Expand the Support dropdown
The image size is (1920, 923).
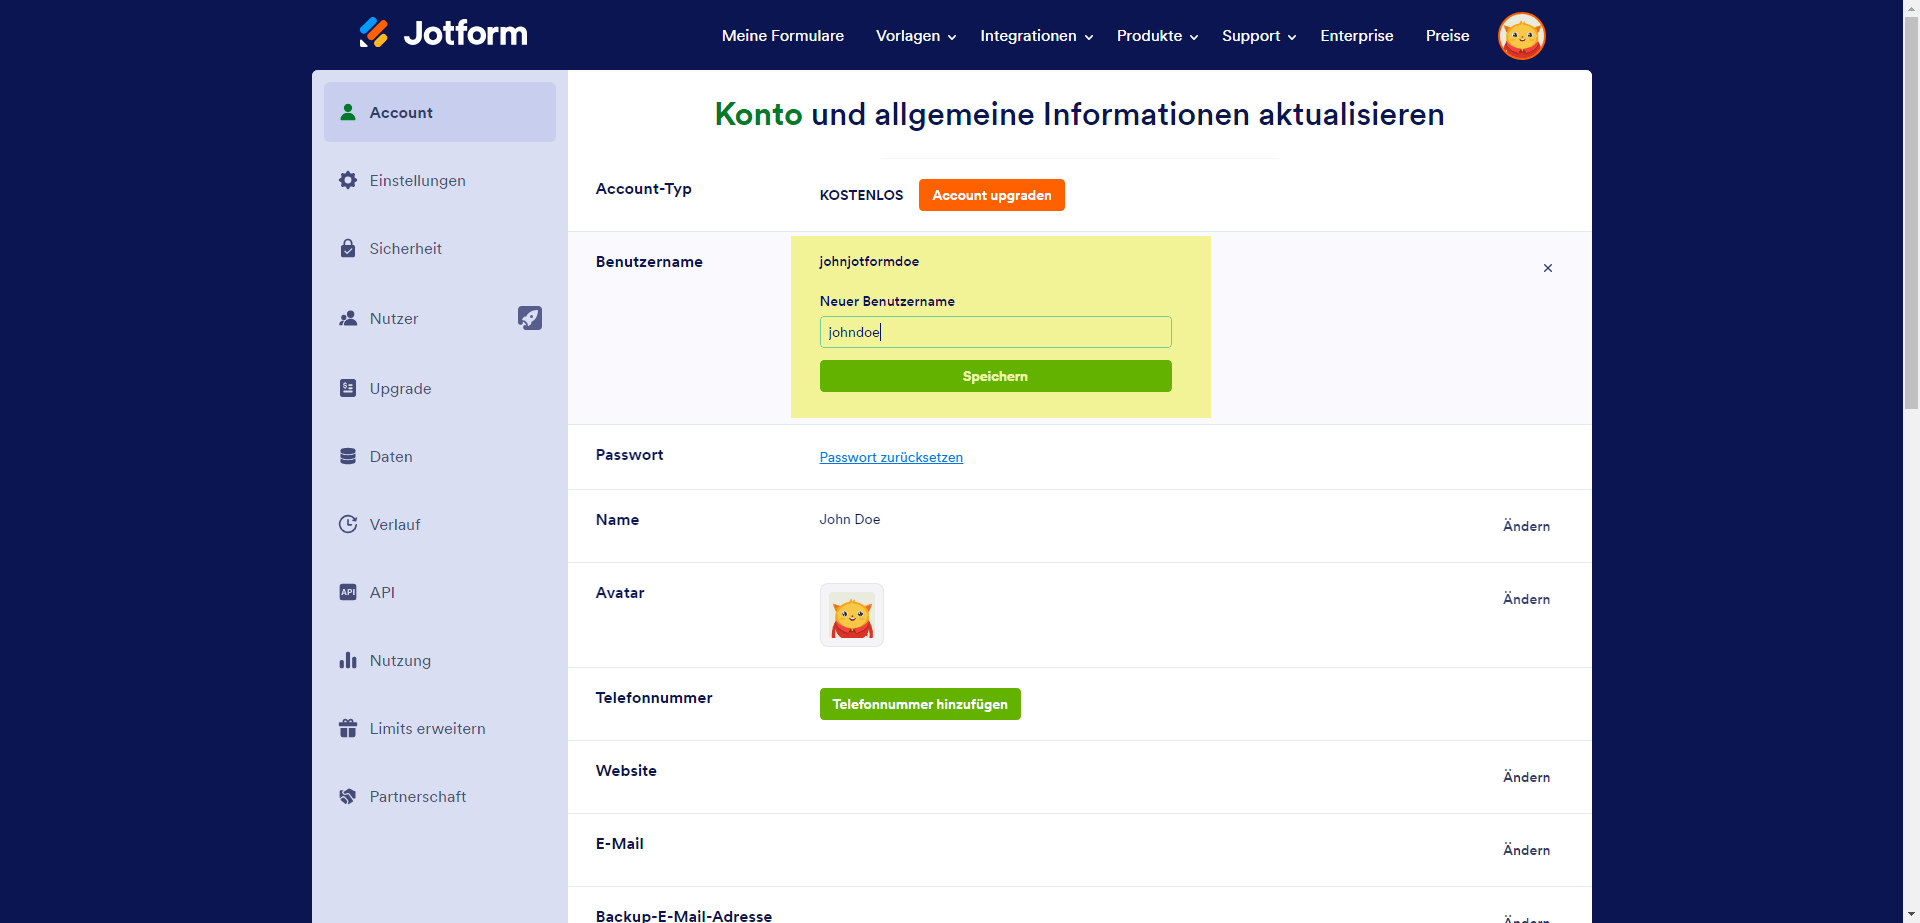[x=1259, y=36]
